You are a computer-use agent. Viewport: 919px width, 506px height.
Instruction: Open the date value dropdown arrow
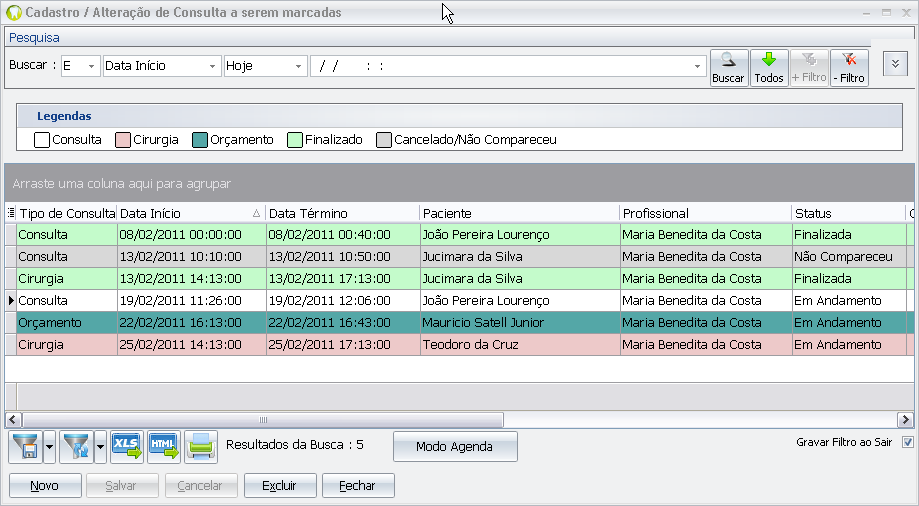pyautogui.click(x=697, y=66)
